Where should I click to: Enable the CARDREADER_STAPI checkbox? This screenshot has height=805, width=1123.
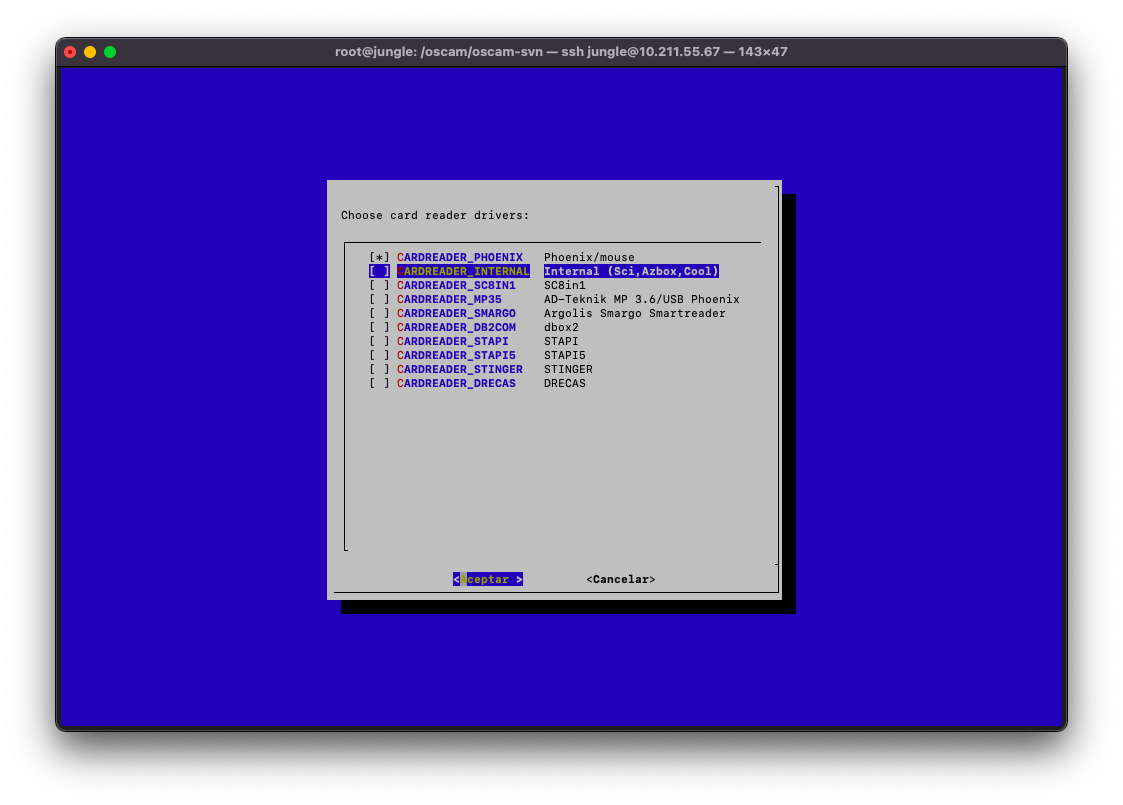coord(379,342)
